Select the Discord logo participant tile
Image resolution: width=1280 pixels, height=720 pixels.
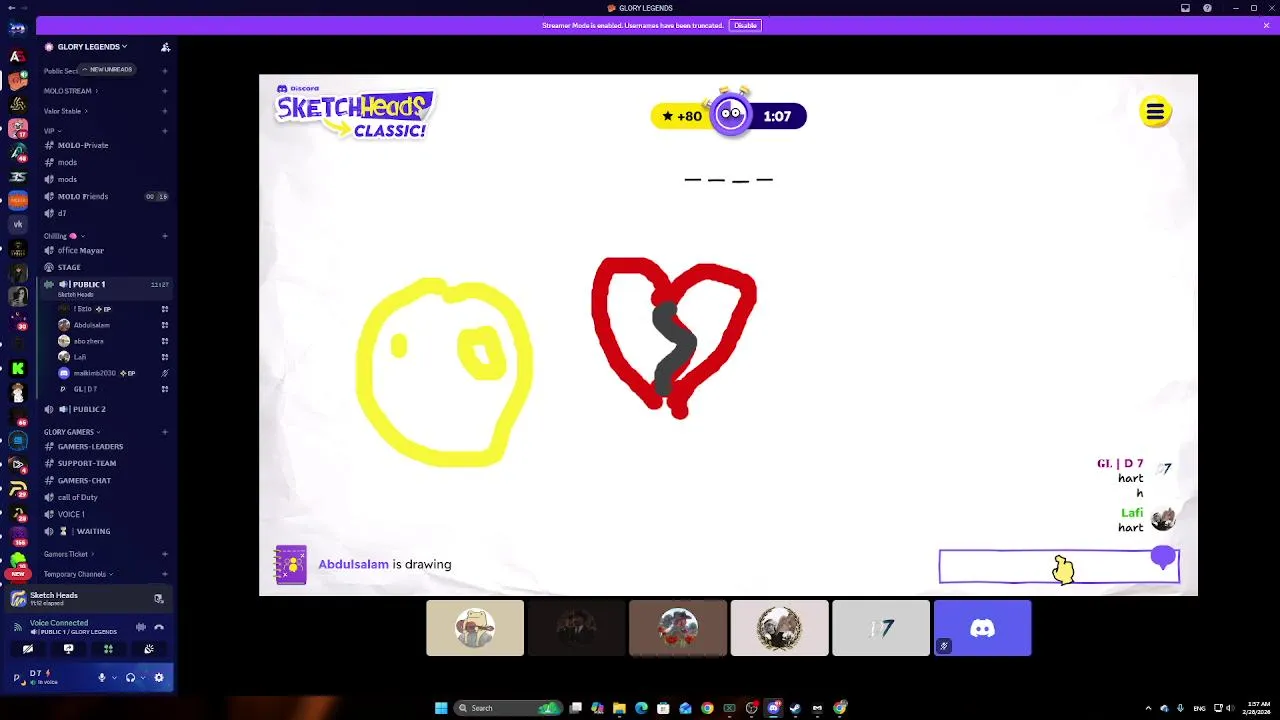point(982,628)
